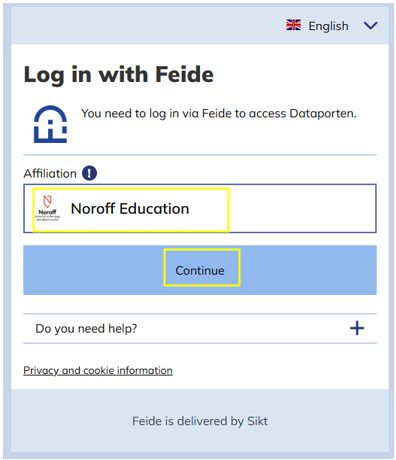Viewport: 396px width, 460px height.
Task: Click the plus icon beside help
Action: tap(357, 328)
